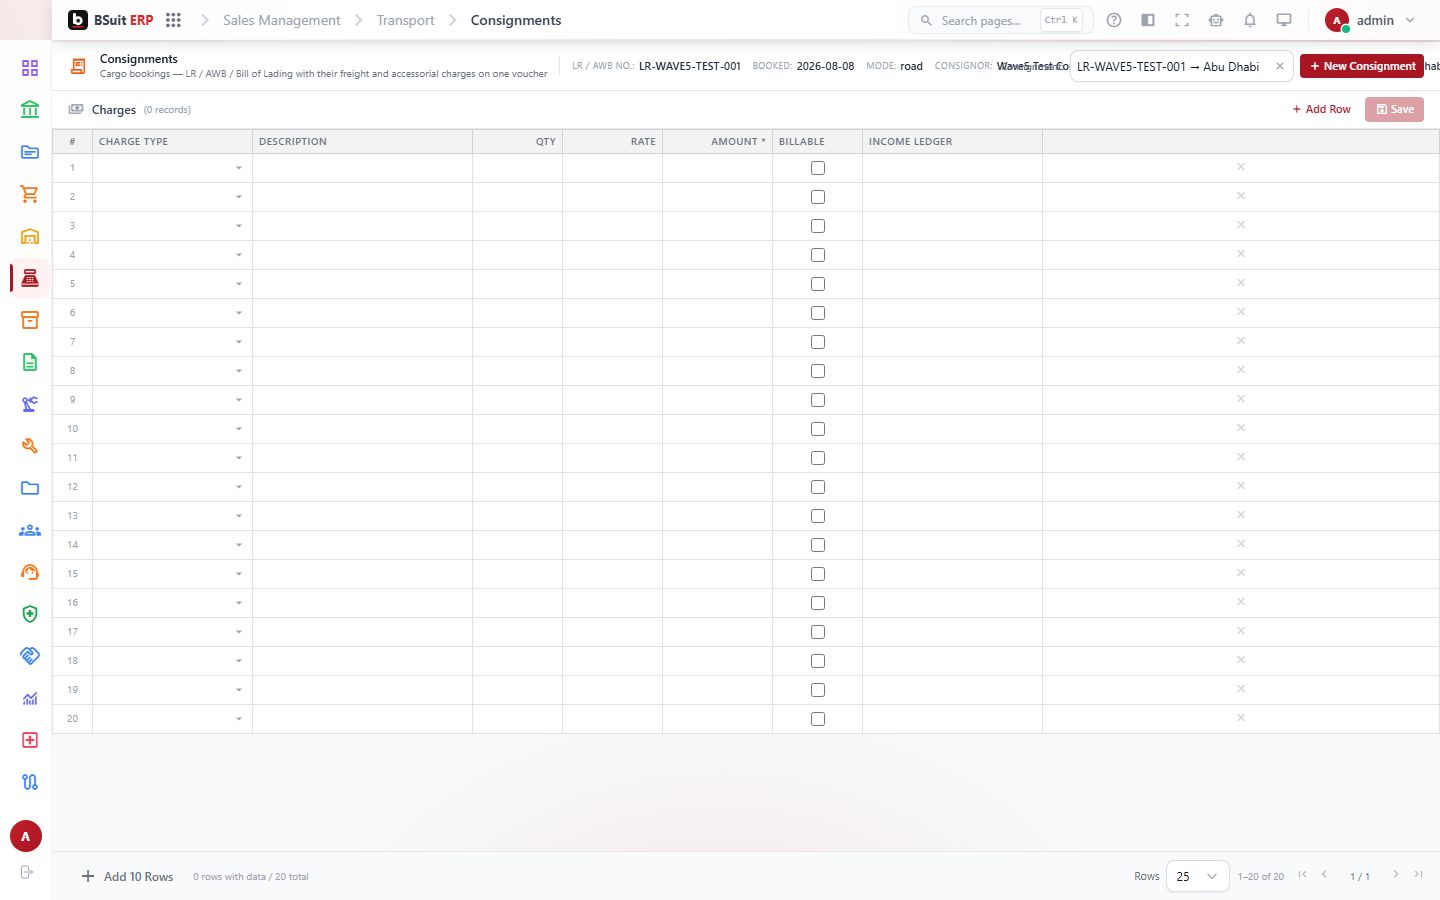Open the wrench maintenance sidebar icon
The height and width of the screenshot is (900, 1440).
coord(30,446)
